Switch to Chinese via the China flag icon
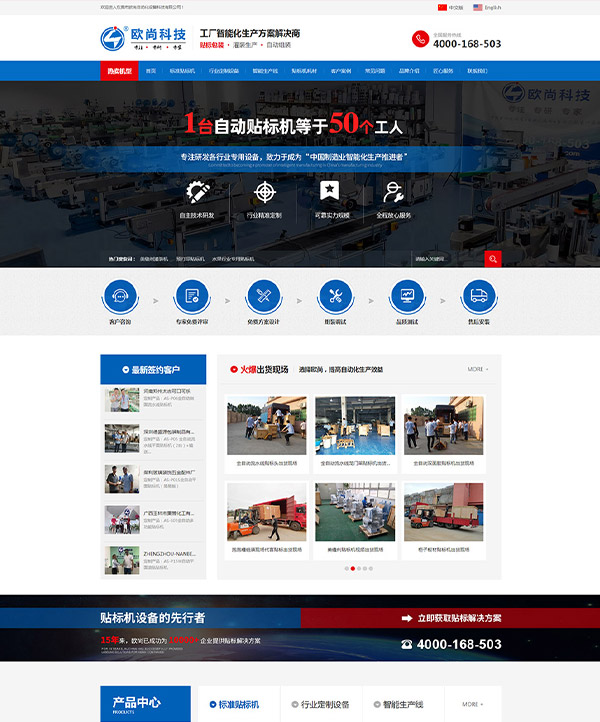The height and width of the screenshot is (722, 600). pyautogui.click(x=442, y=7)
